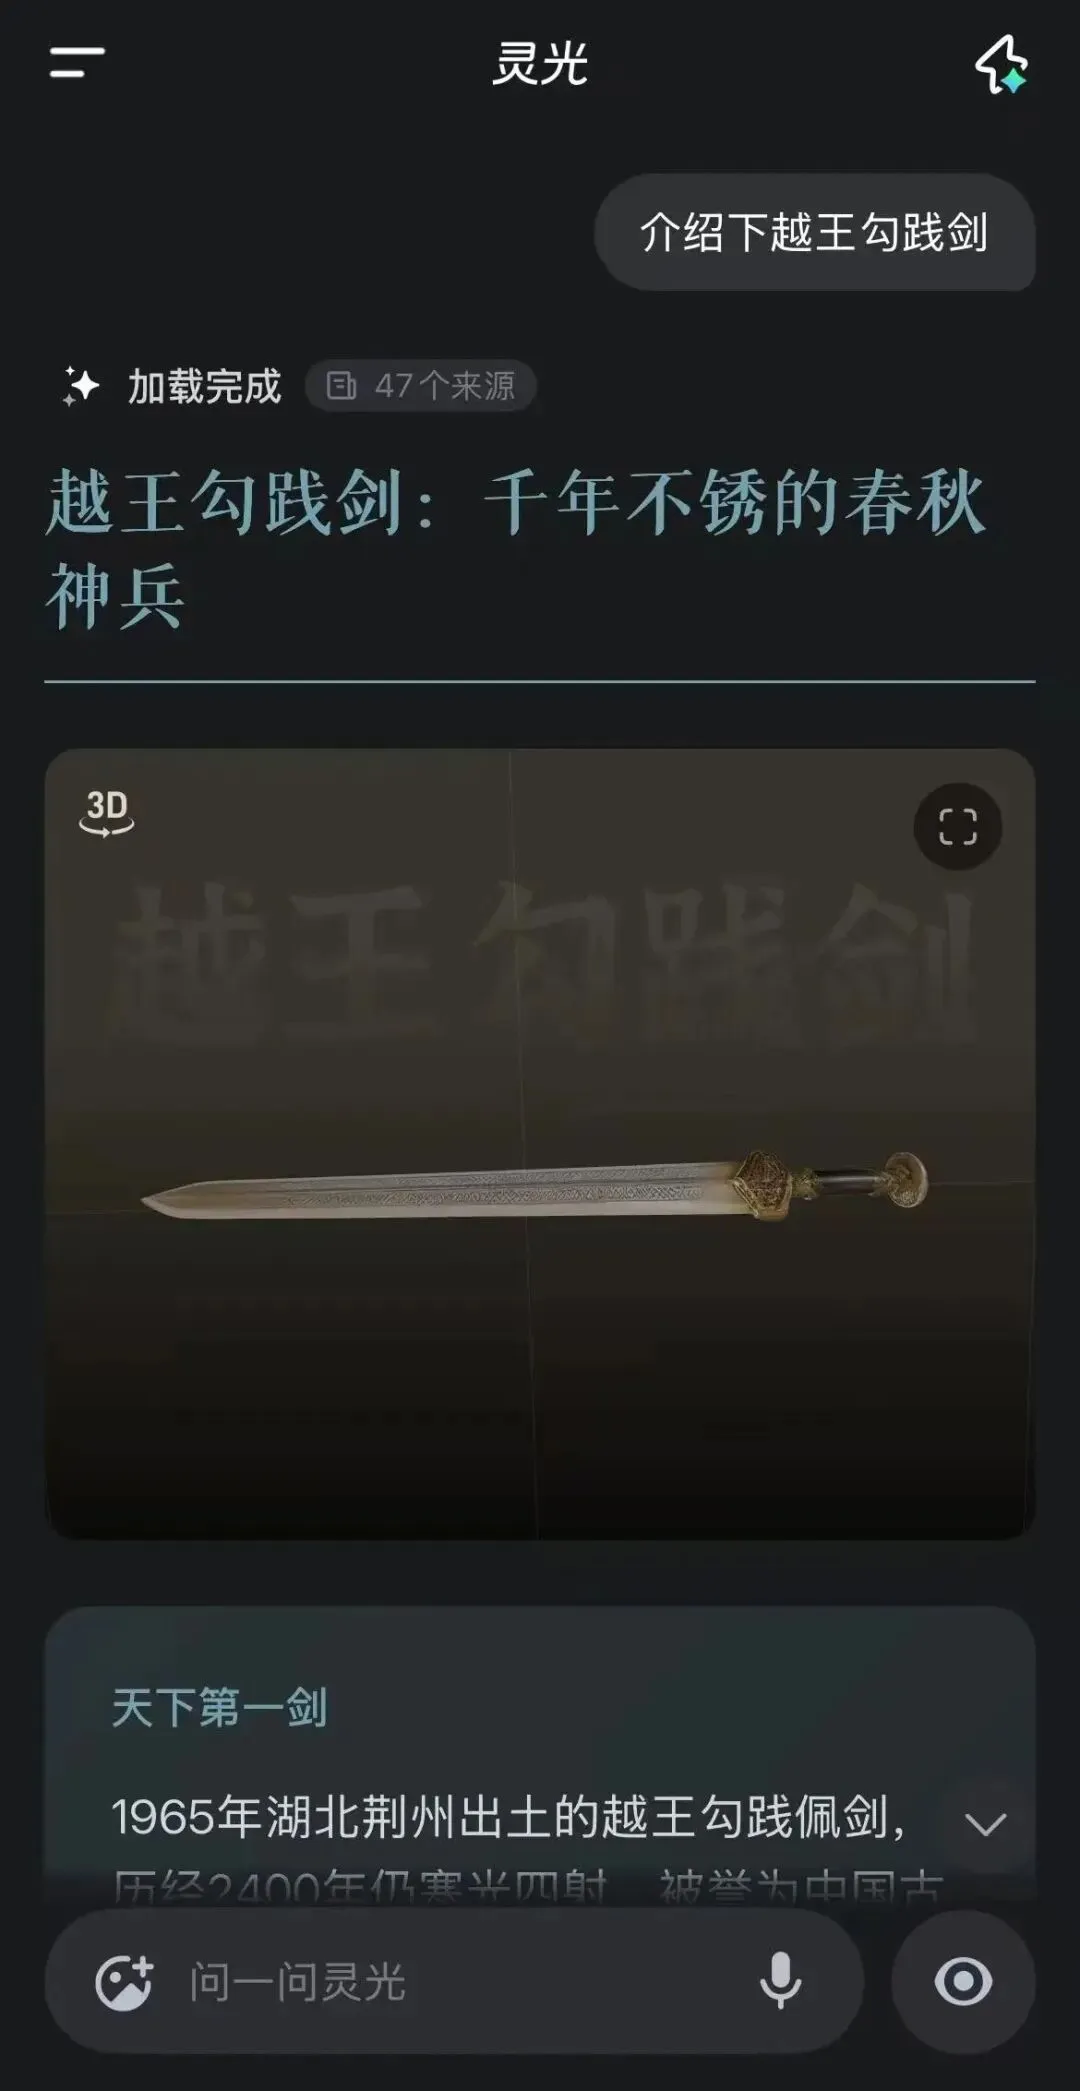
Task: Tap the microphone voice input icon
Action: 780,1981
